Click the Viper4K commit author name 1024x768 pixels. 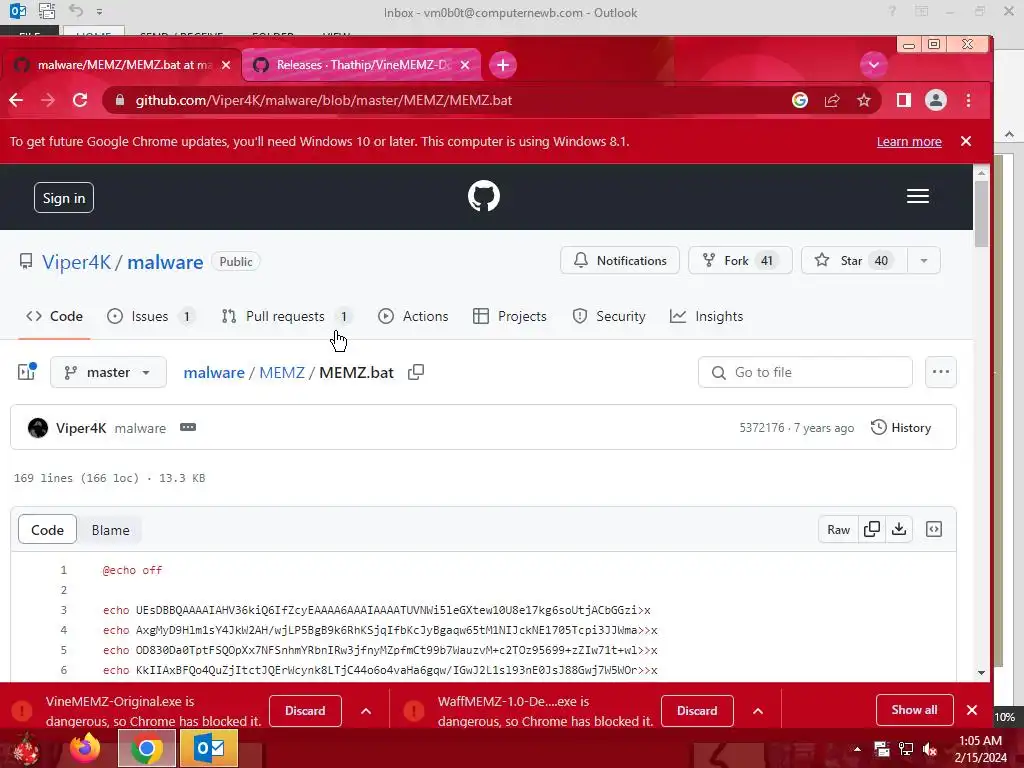point(81,428)
